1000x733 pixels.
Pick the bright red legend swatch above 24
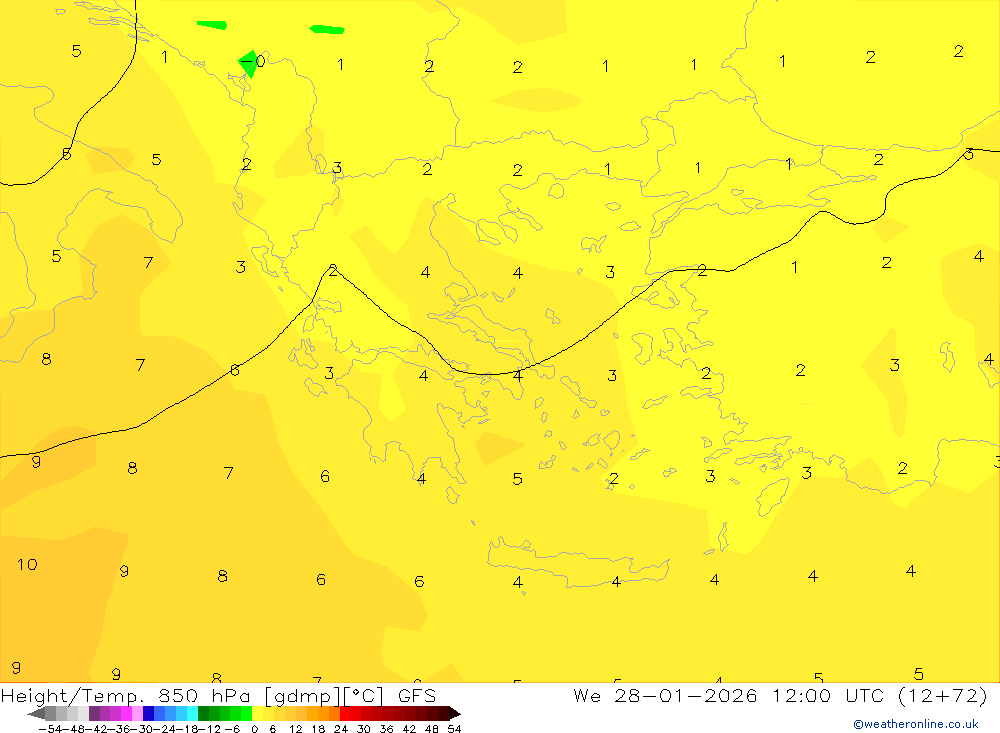[345, 713]
